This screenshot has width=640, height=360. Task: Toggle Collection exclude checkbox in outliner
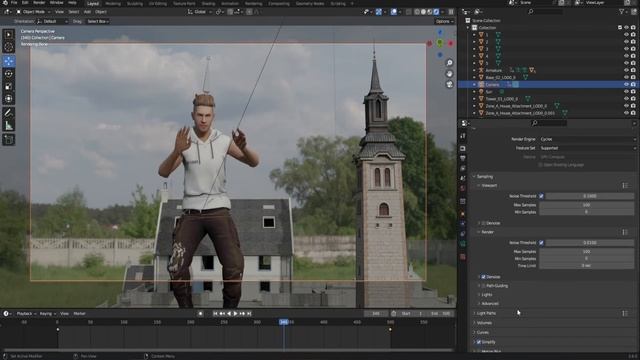point(620,27)
